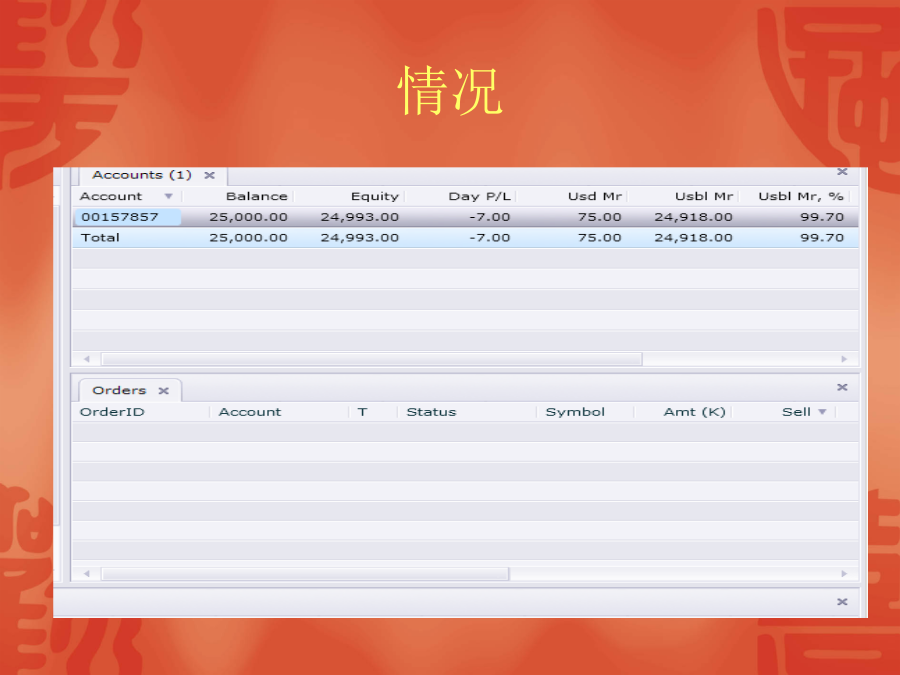Click Usbl Mr 24,918.00 in the Total row
Image resolution: width=900 pixels, height=675 pixels.
[x=693, y=238]
